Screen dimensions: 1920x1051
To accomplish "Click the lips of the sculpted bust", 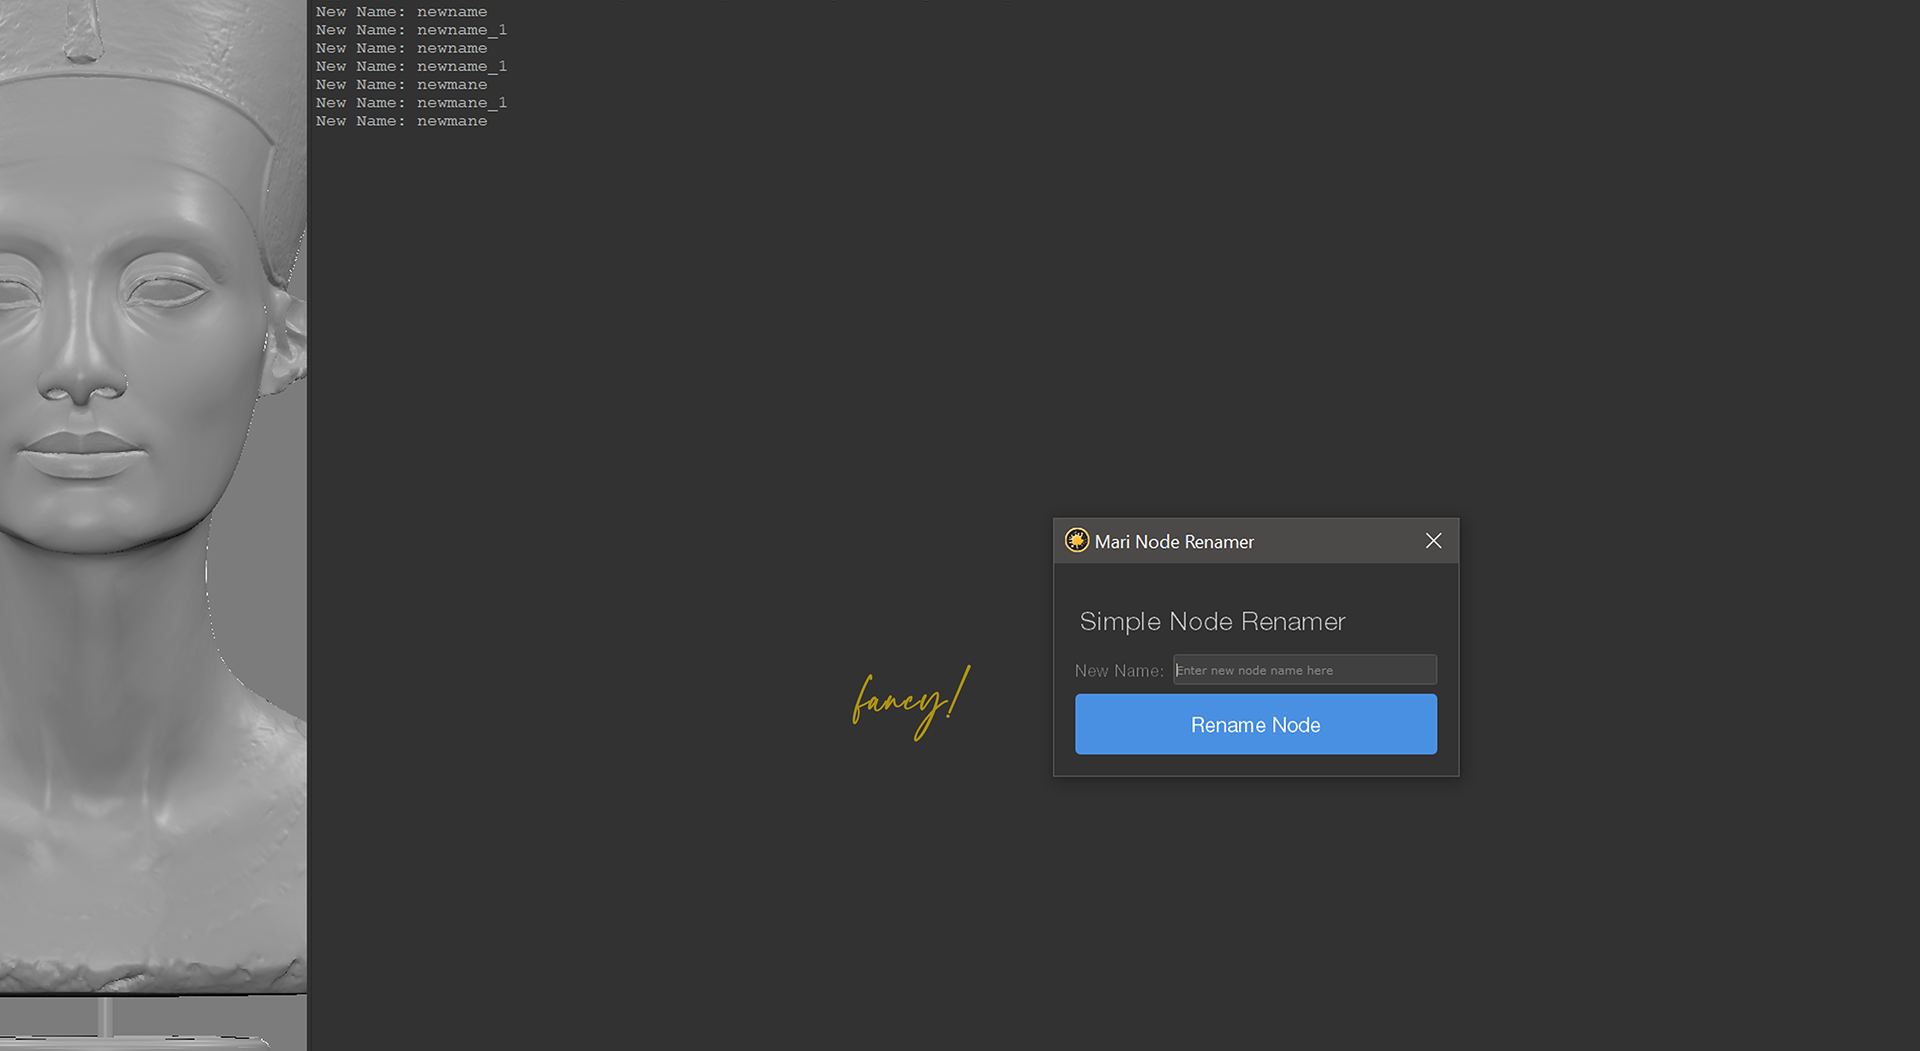I will pos(80,453).
